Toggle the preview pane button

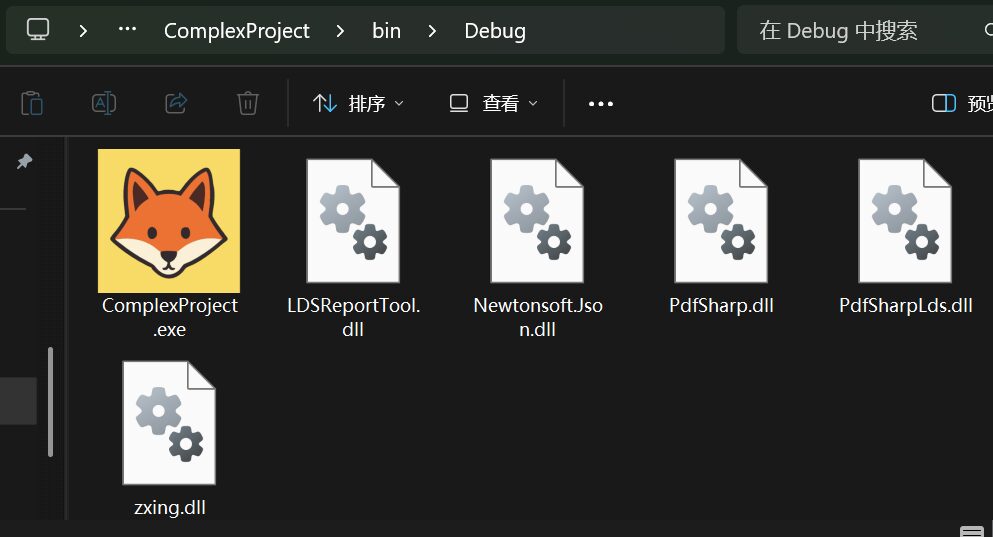[958, 103]
